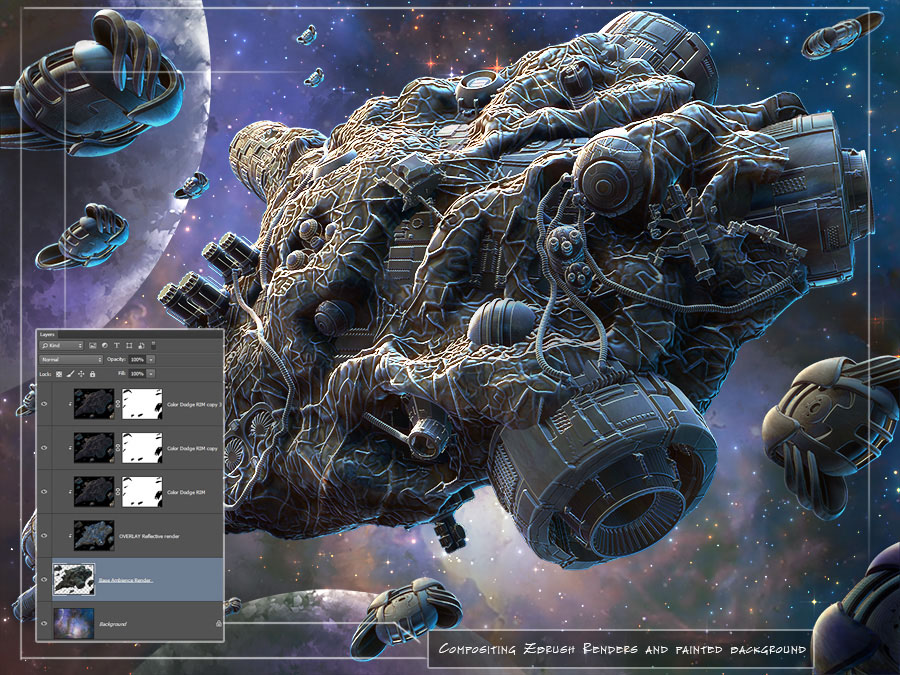Filter layers by smart object icon
This screenshot has height=675, width=900.
click(141, 346)
